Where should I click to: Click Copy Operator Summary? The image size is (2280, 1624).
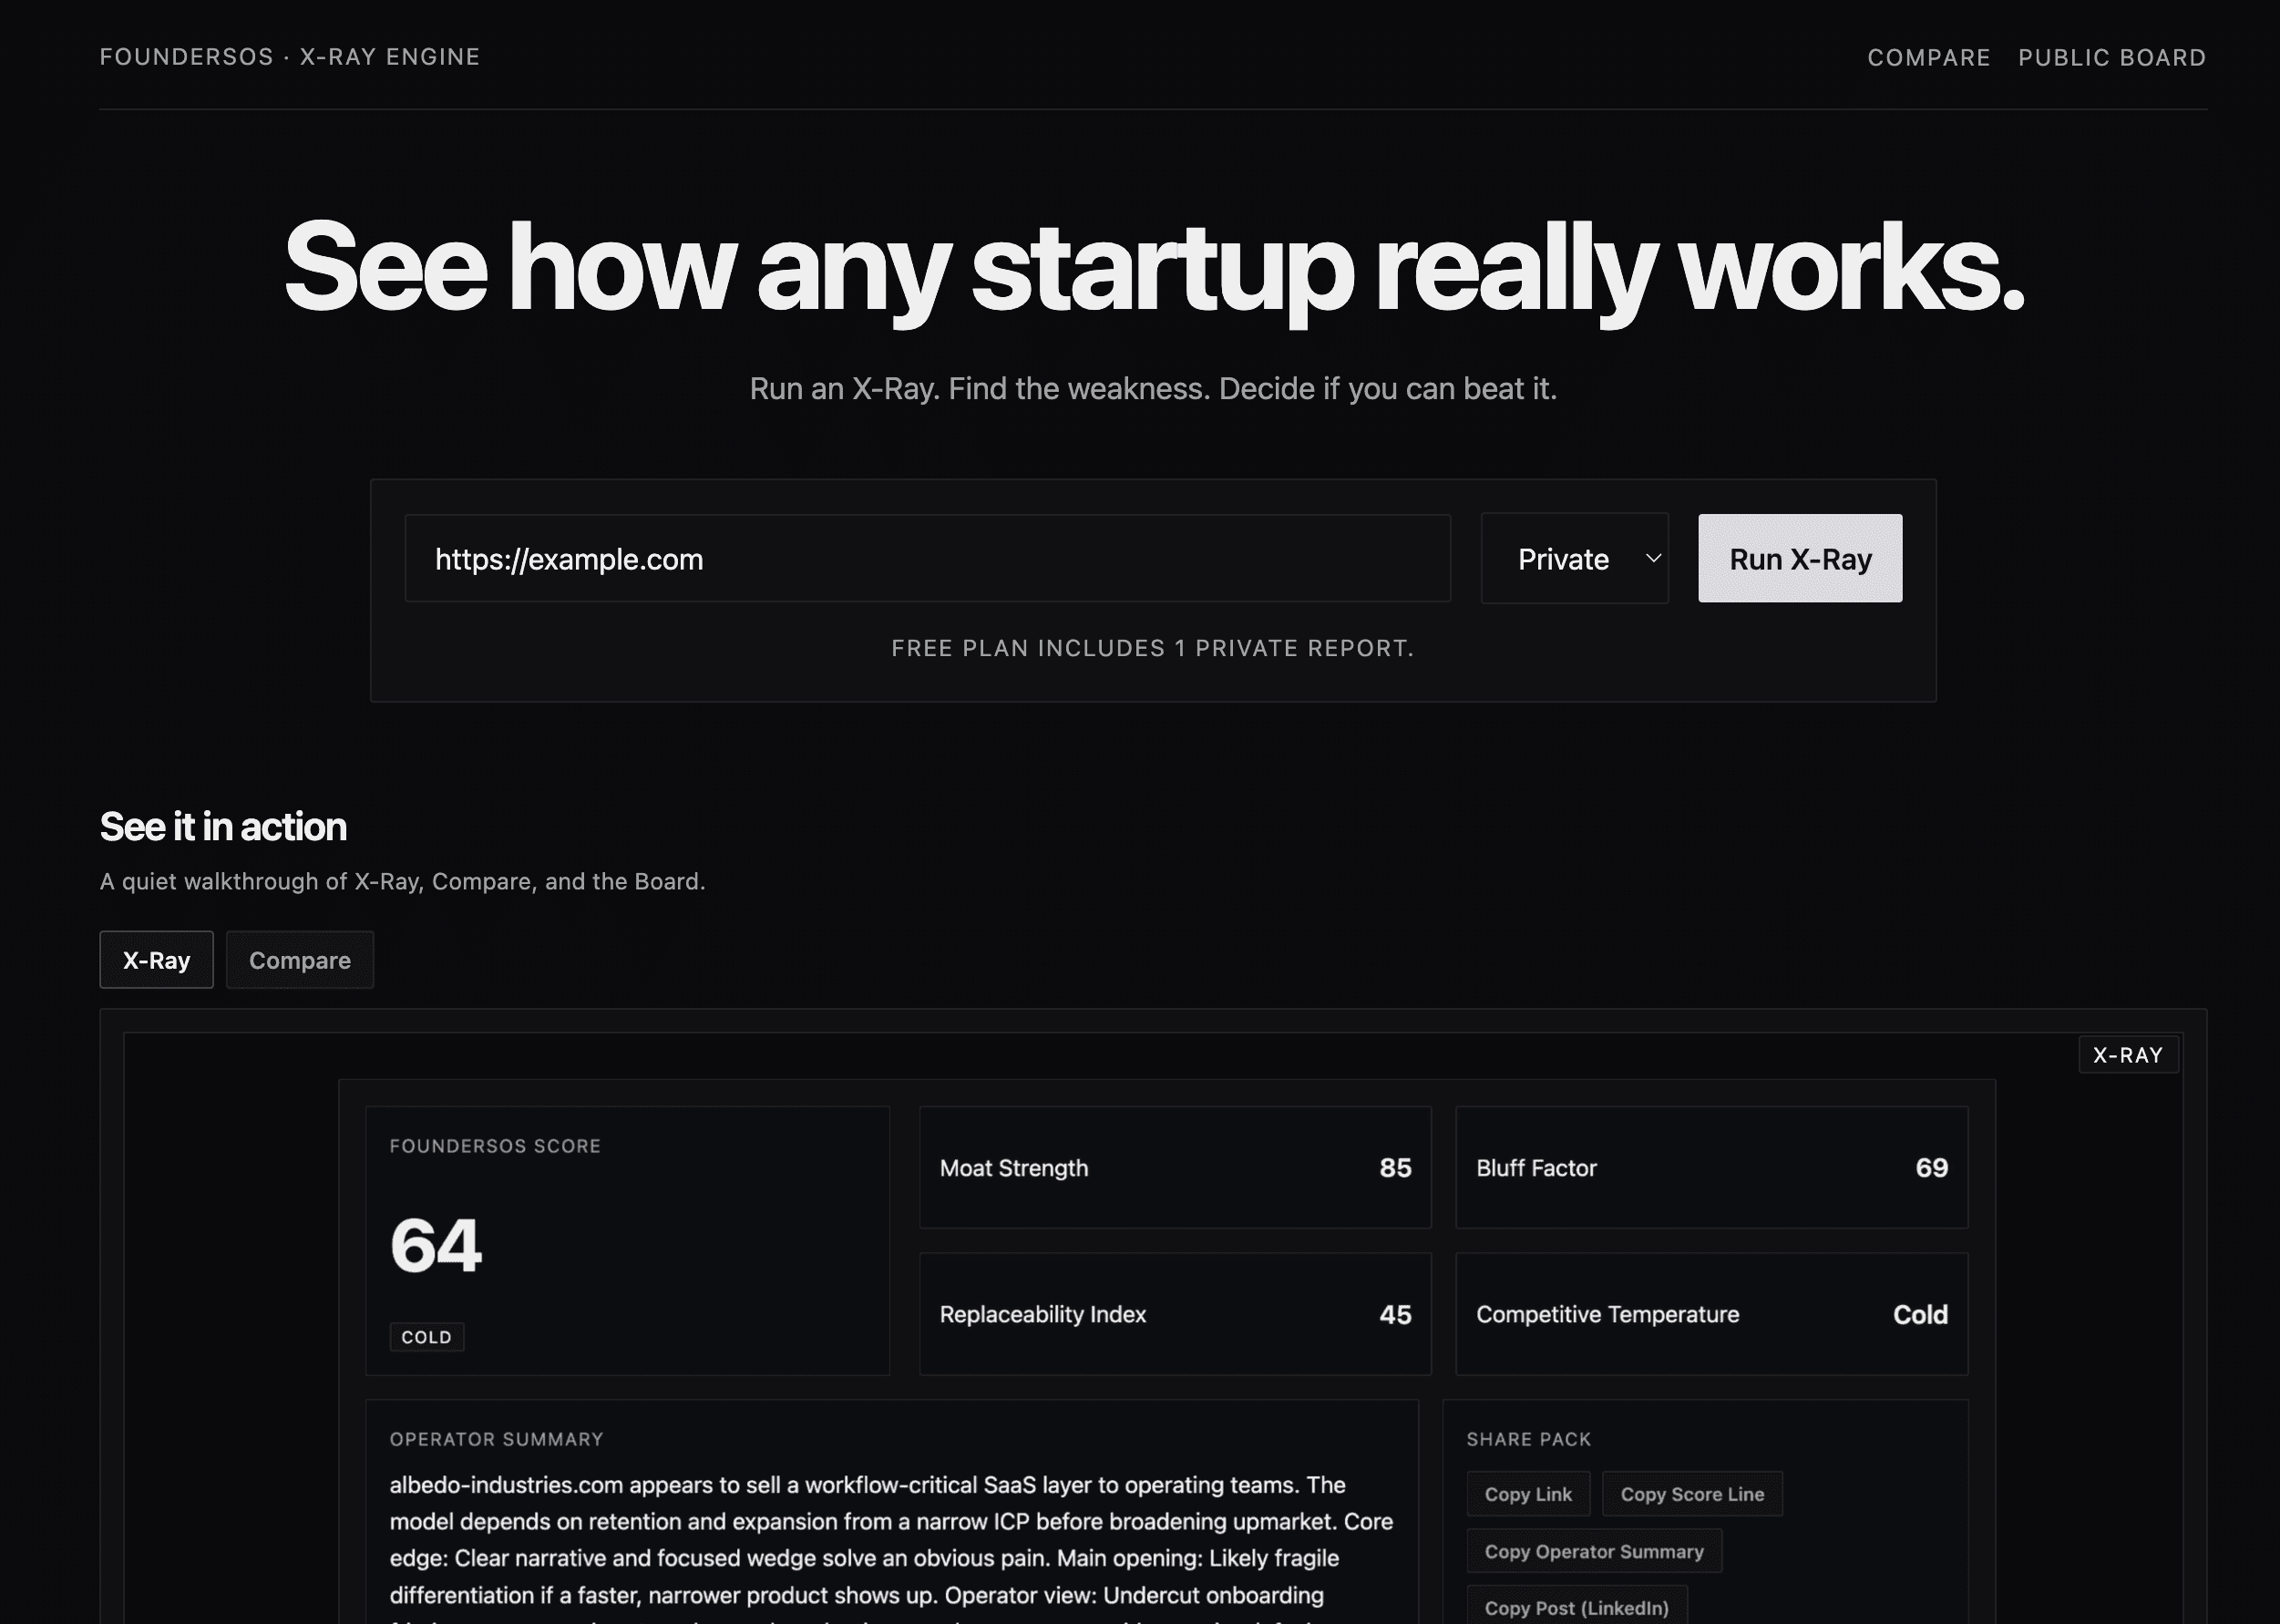click(1592, 1551)
